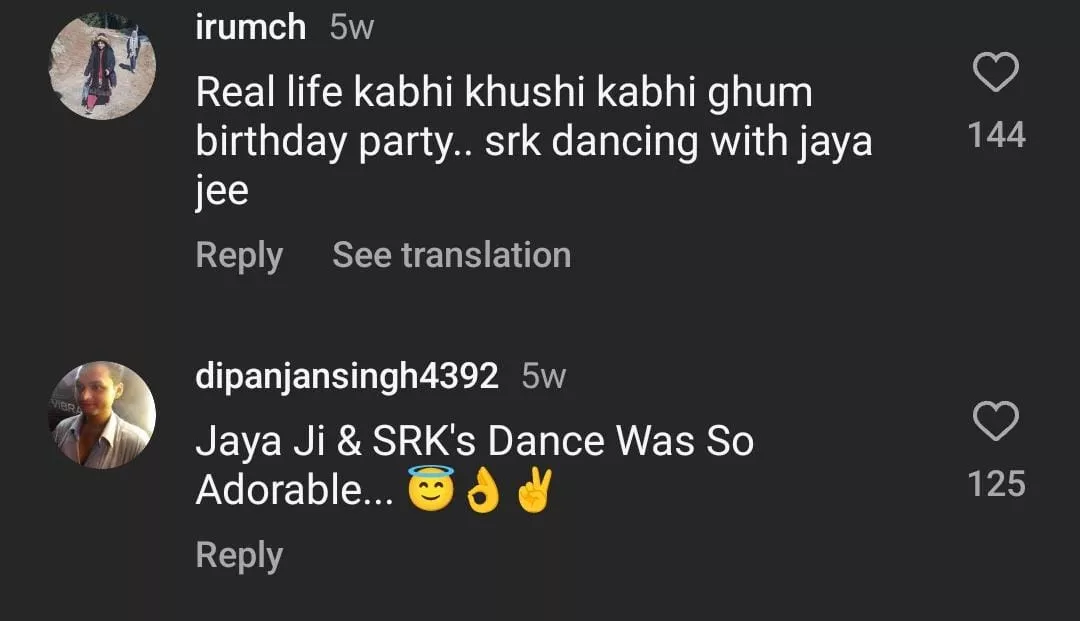Click the smiling halo emoji
The width and height of the screenshot is (1080, 621).
[431, 490]
